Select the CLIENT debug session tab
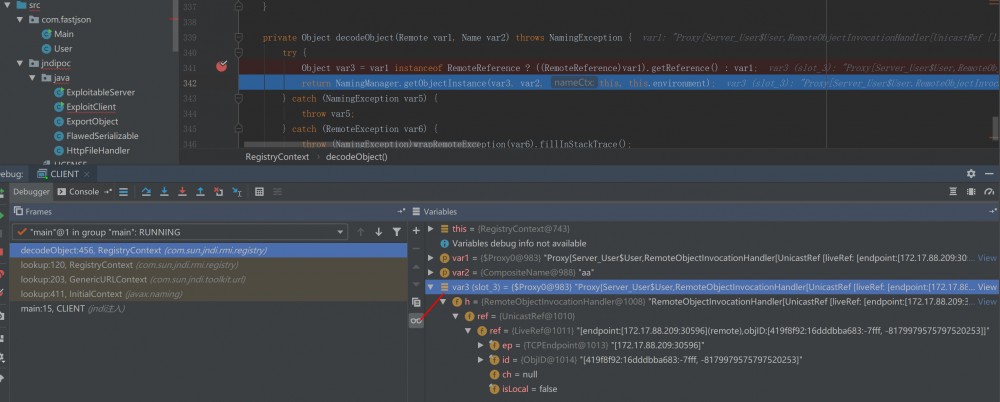Screen dimensions: 1000x402 [64, 174]
